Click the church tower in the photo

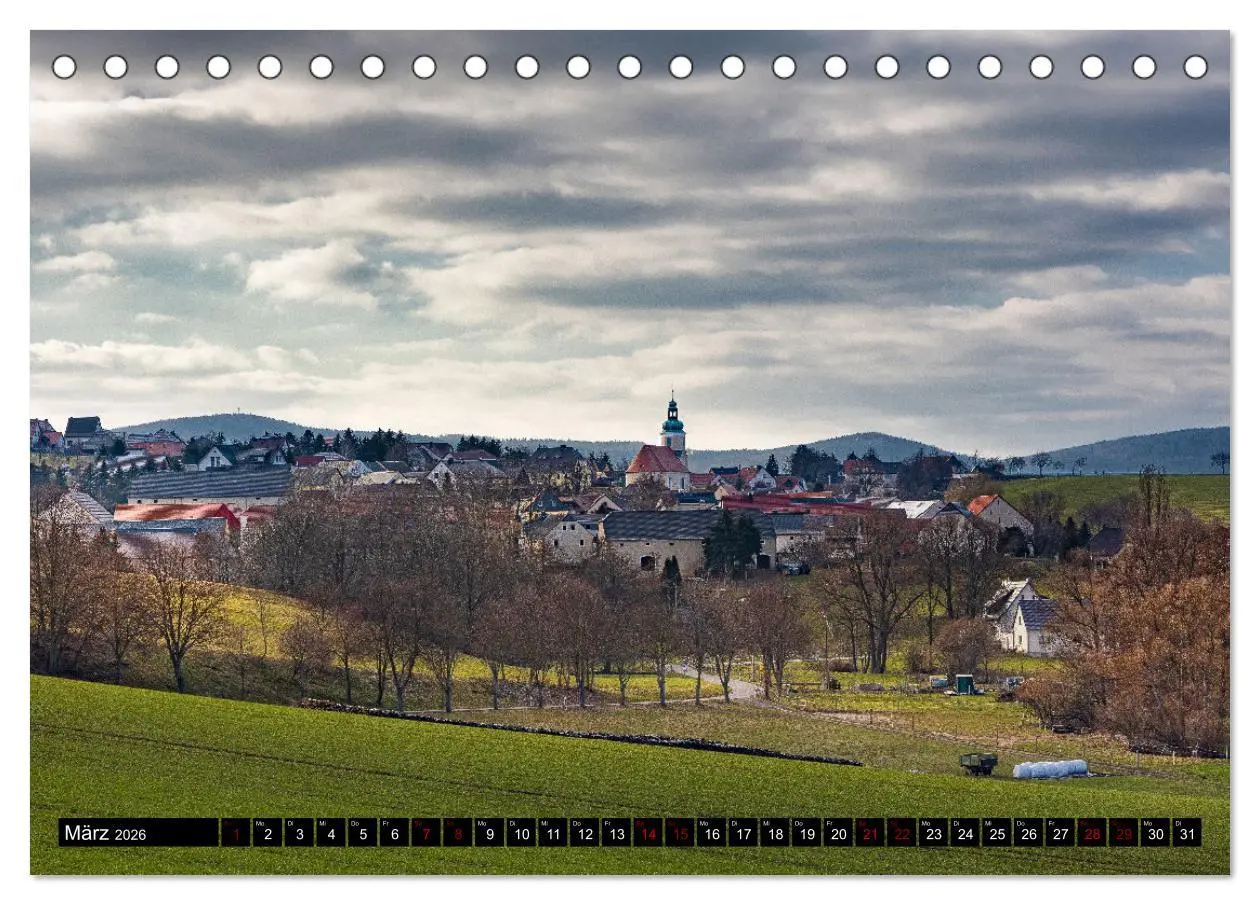click(673, 428)
